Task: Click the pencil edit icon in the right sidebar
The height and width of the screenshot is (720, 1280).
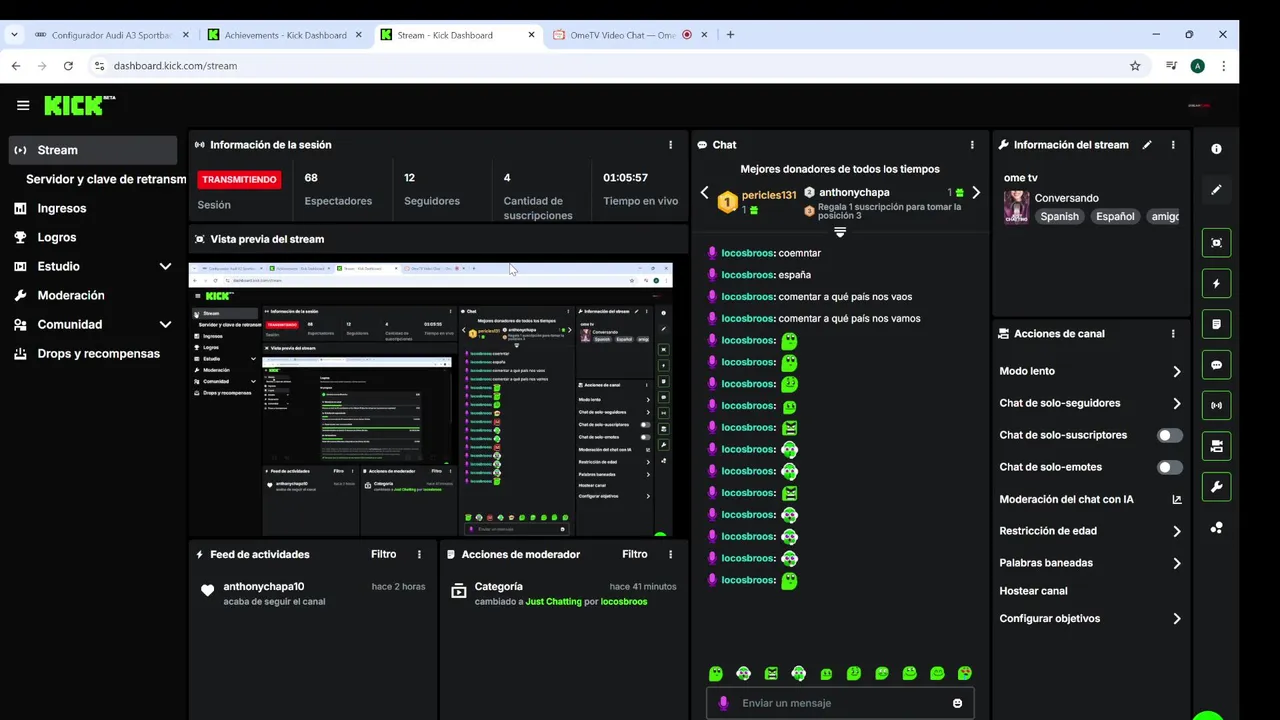Action: (x=1216, y=189)
